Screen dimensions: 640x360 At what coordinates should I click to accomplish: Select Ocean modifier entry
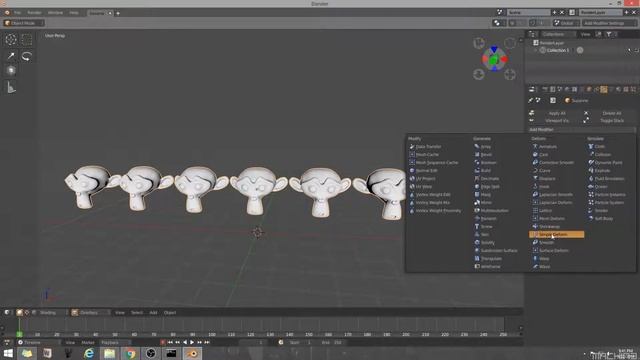coord(598,187)
